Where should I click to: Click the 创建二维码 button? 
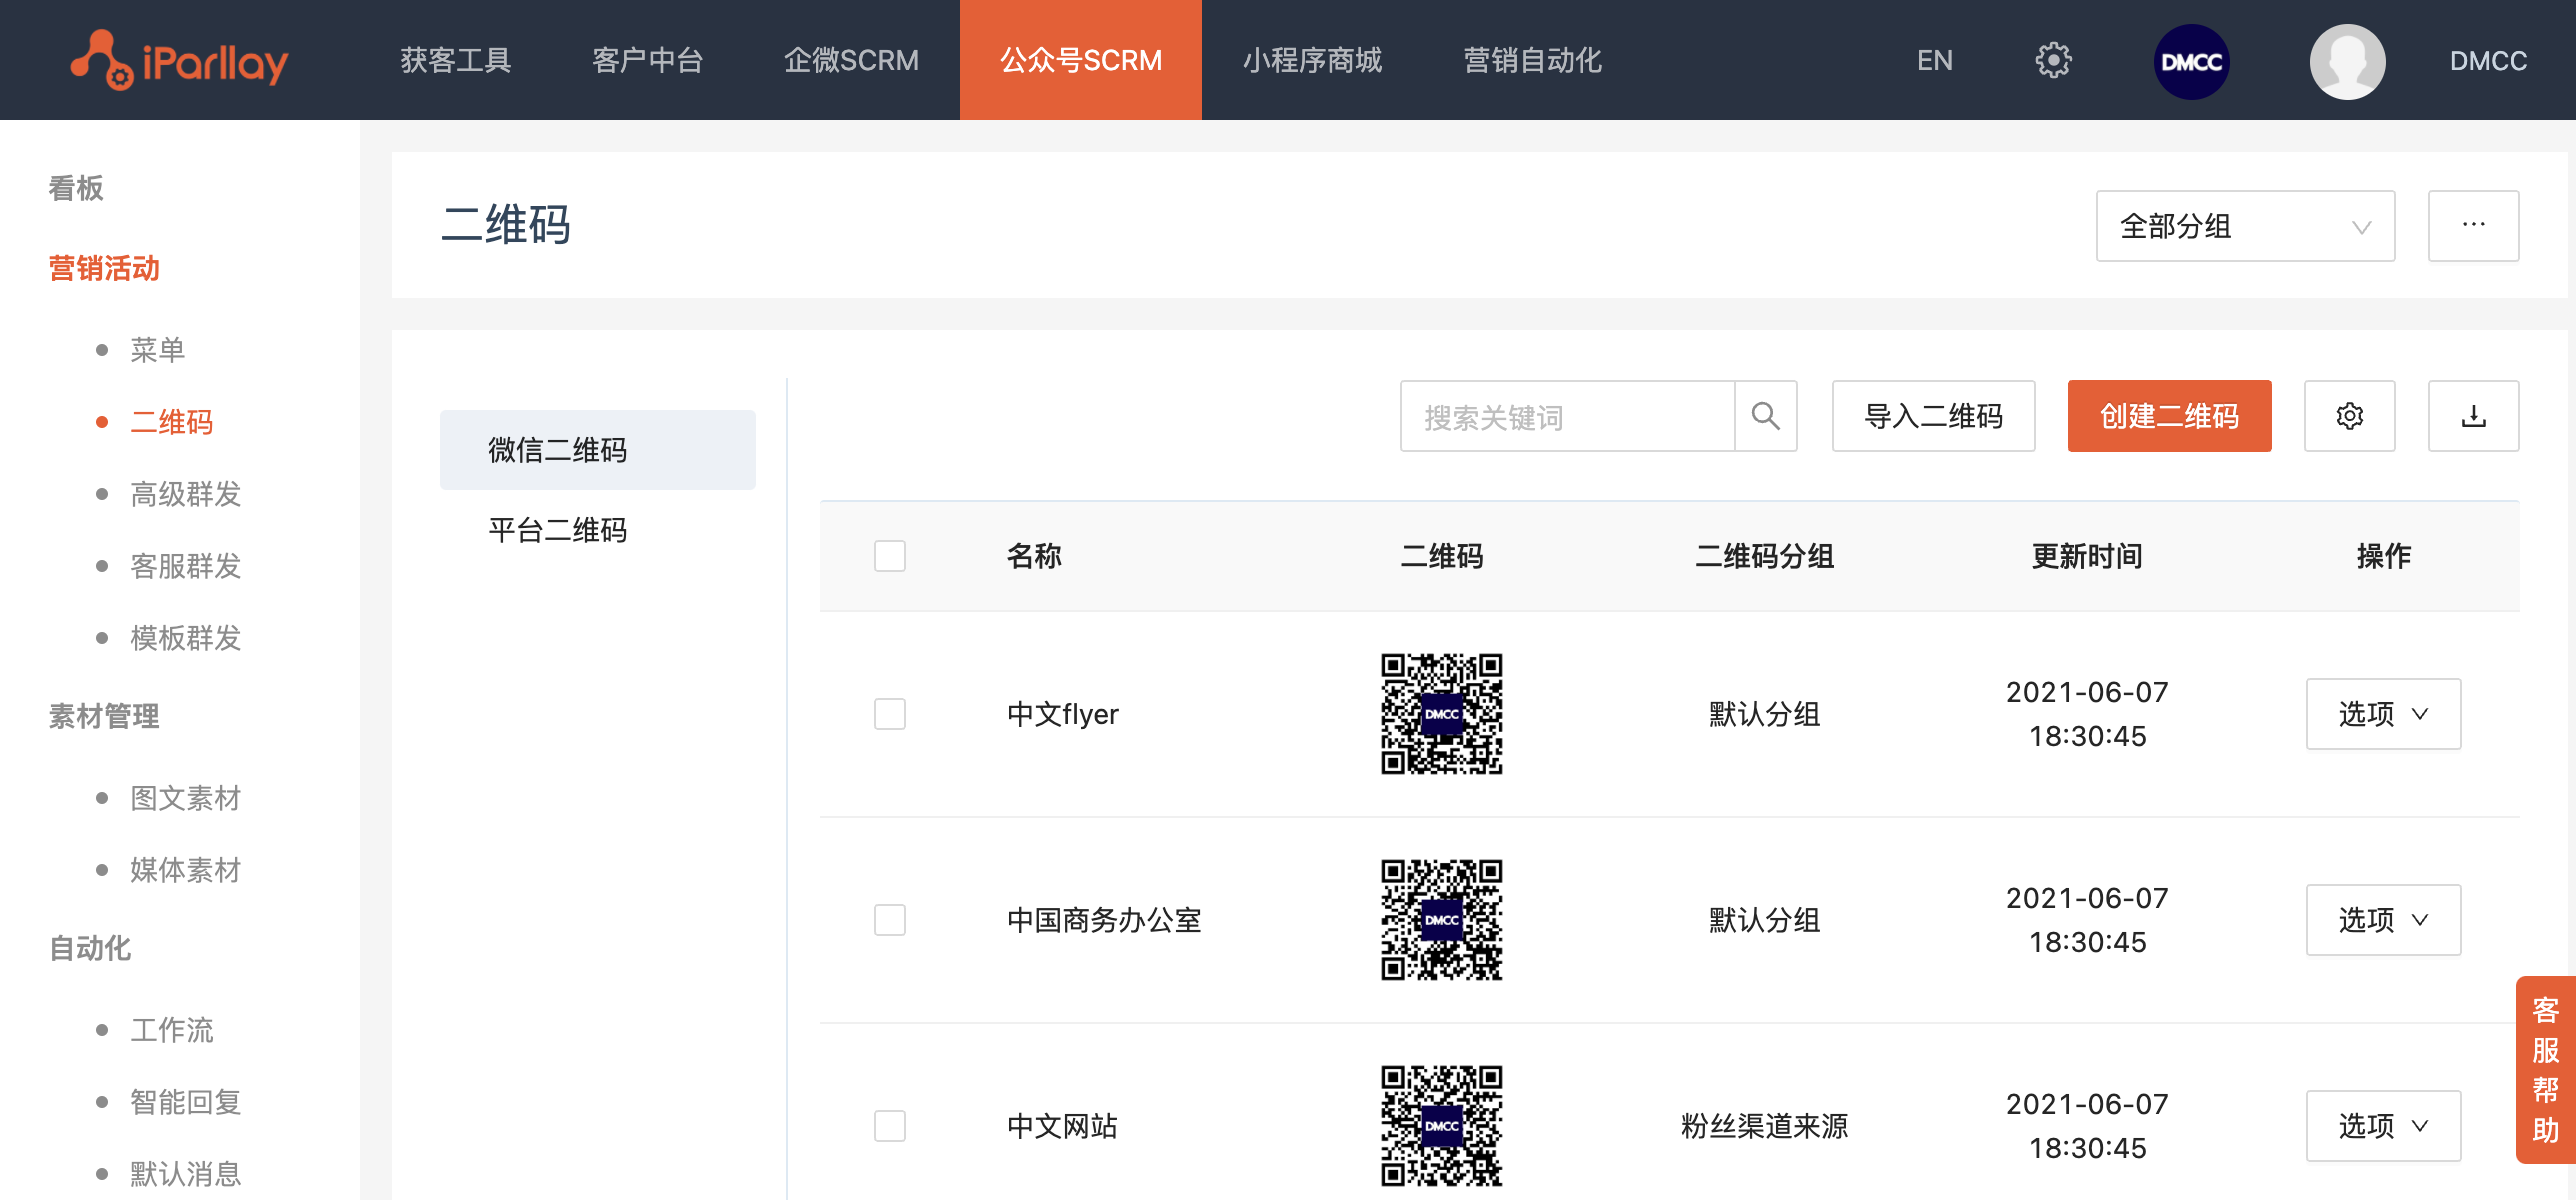pyautogui.click(x=2168, y=416)
